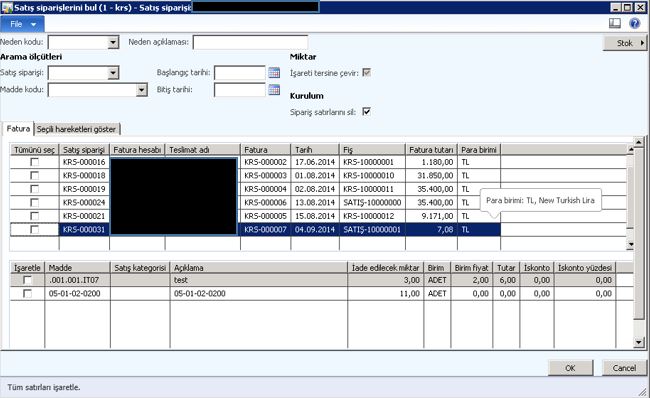Expand the Stok menu button

point(625,43)
